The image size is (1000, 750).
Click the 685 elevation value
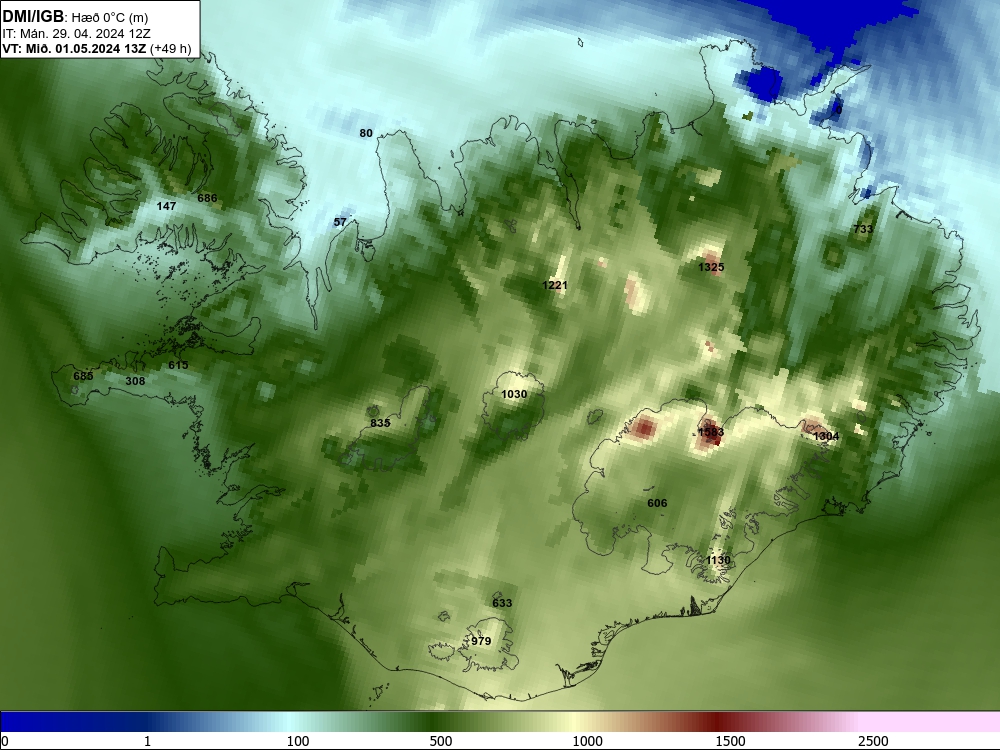[83, 376]
